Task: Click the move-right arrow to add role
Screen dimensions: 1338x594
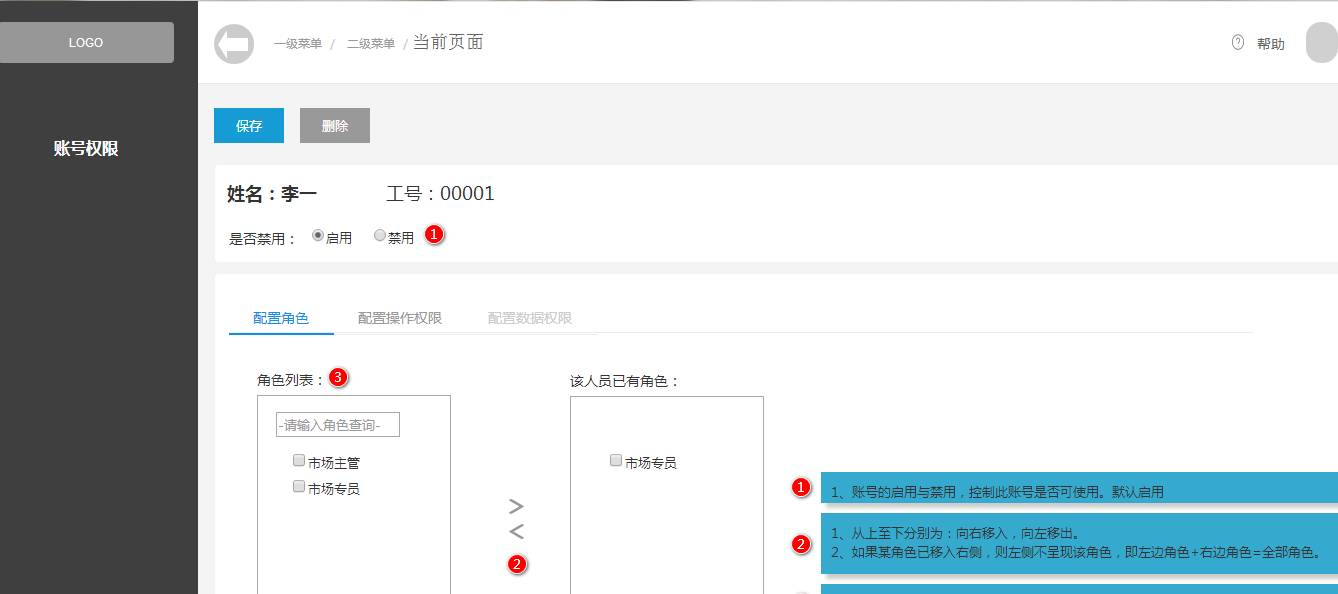Action: pyautogui.click(x=516, y=506)
